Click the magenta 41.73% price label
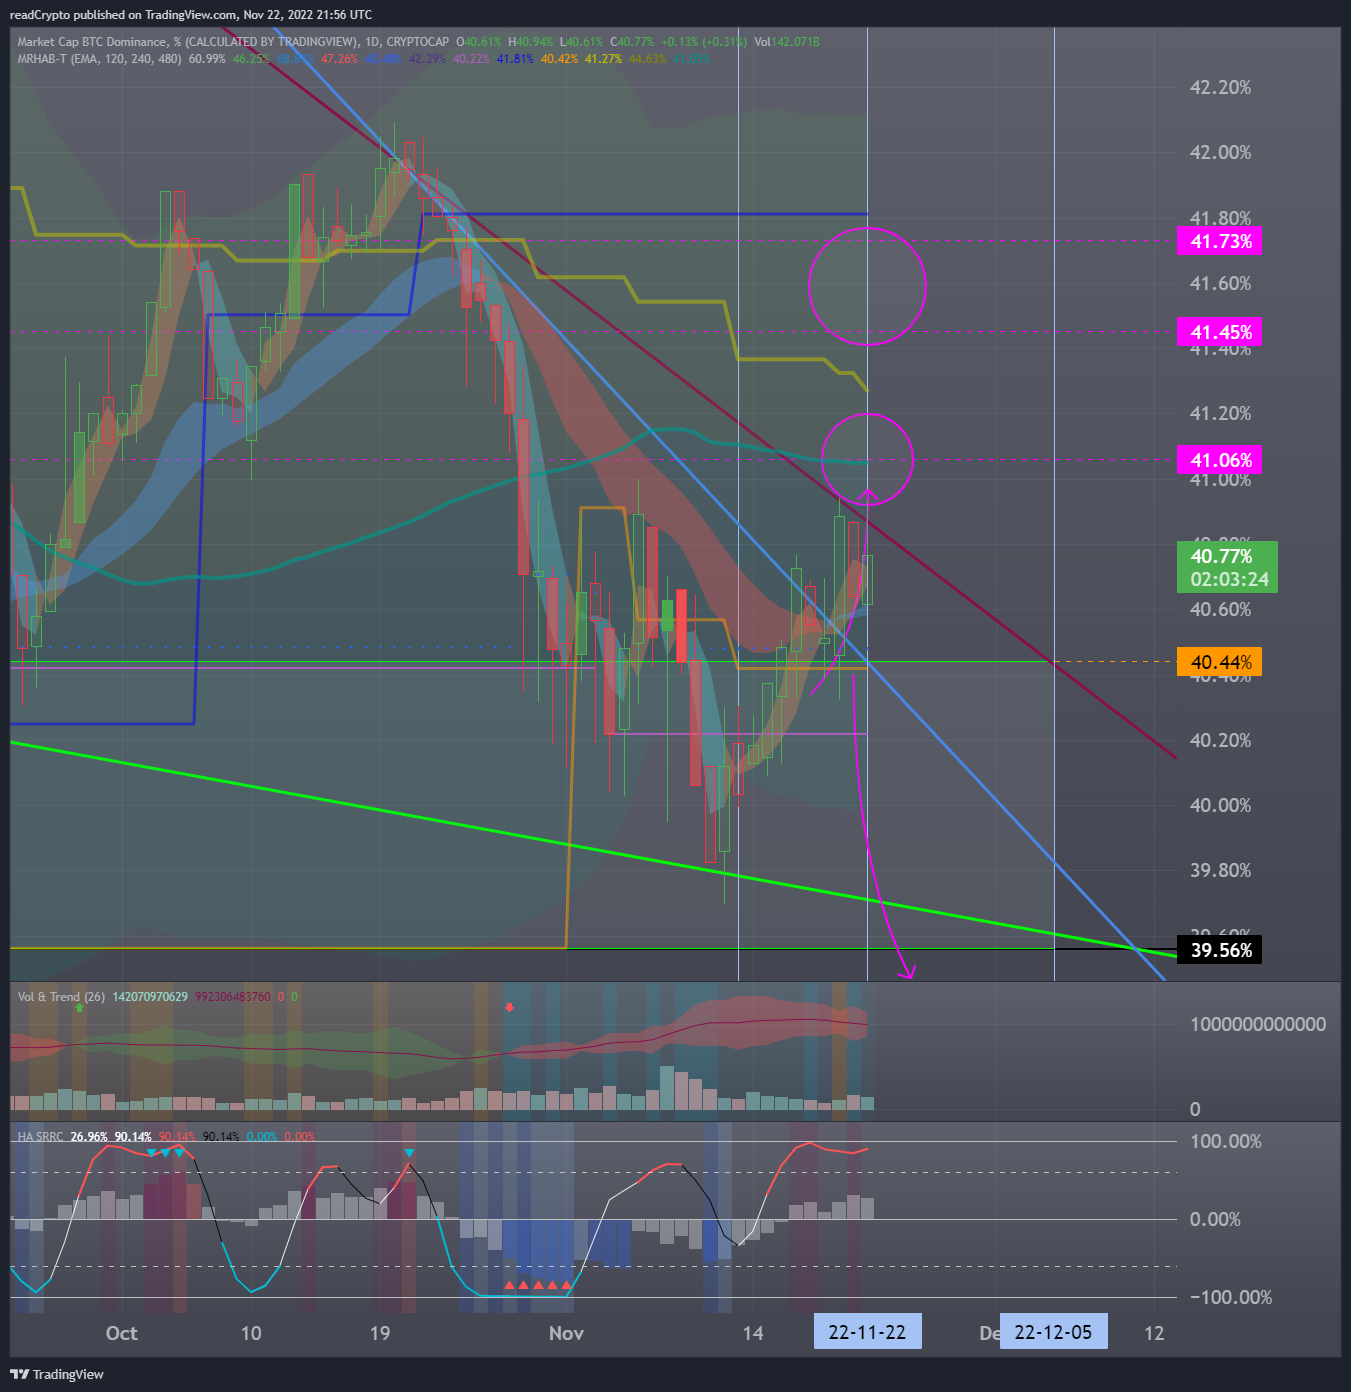 [1220, 241]
